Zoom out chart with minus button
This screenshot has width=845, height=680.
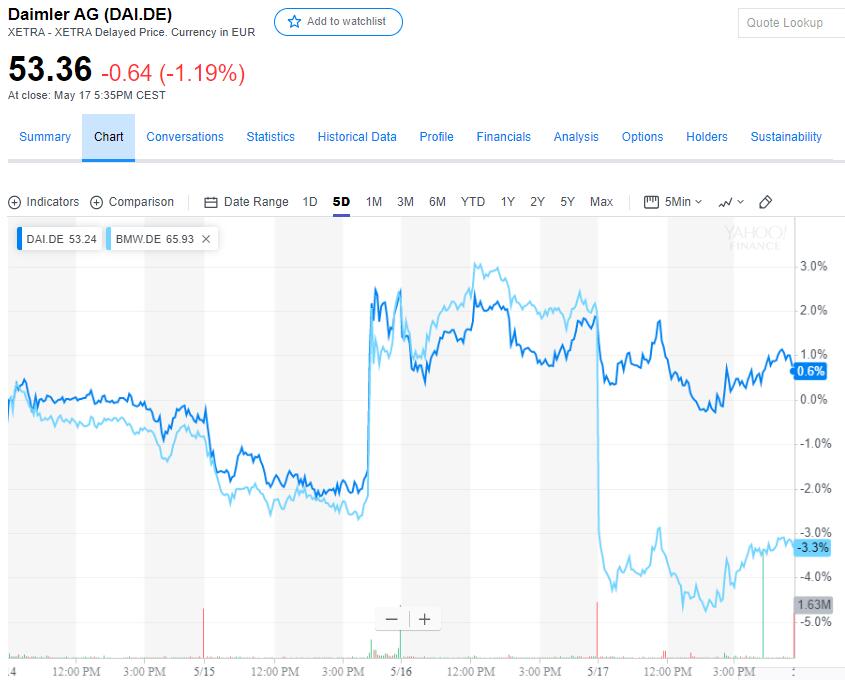tap(391, 619)
